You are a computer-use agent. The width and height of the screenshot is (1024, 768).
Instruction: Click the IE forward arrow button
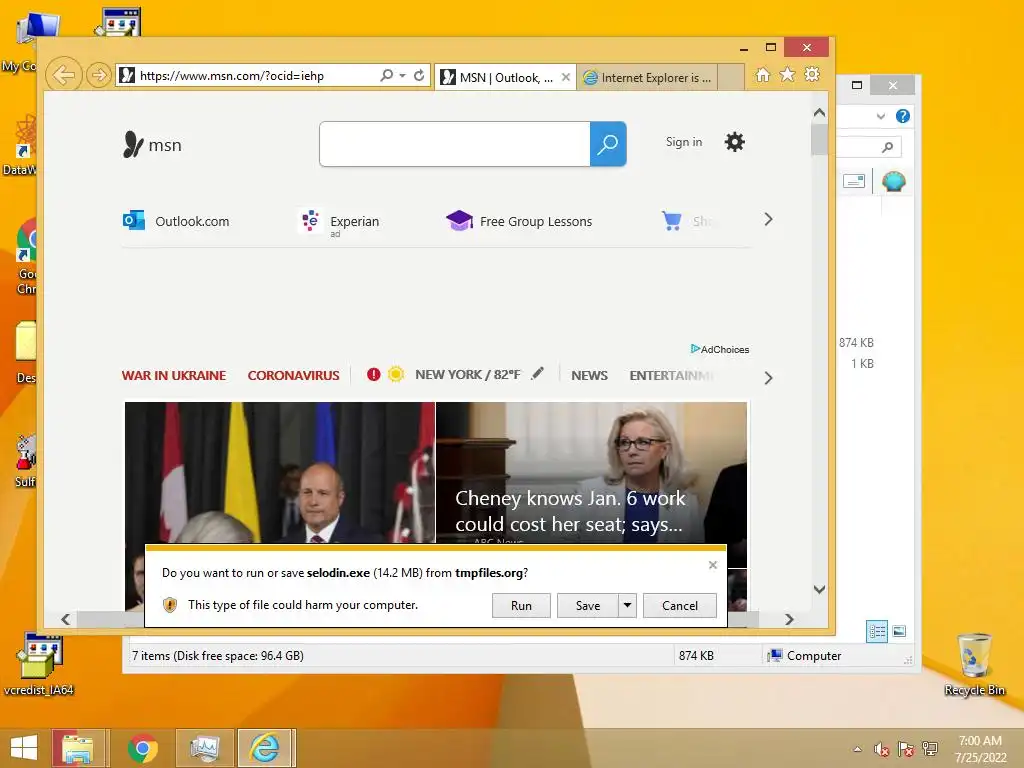coord(99,75)
